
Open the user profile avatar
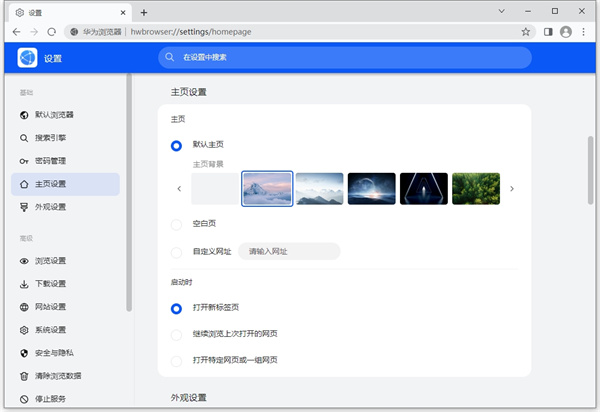coord(566,32)
